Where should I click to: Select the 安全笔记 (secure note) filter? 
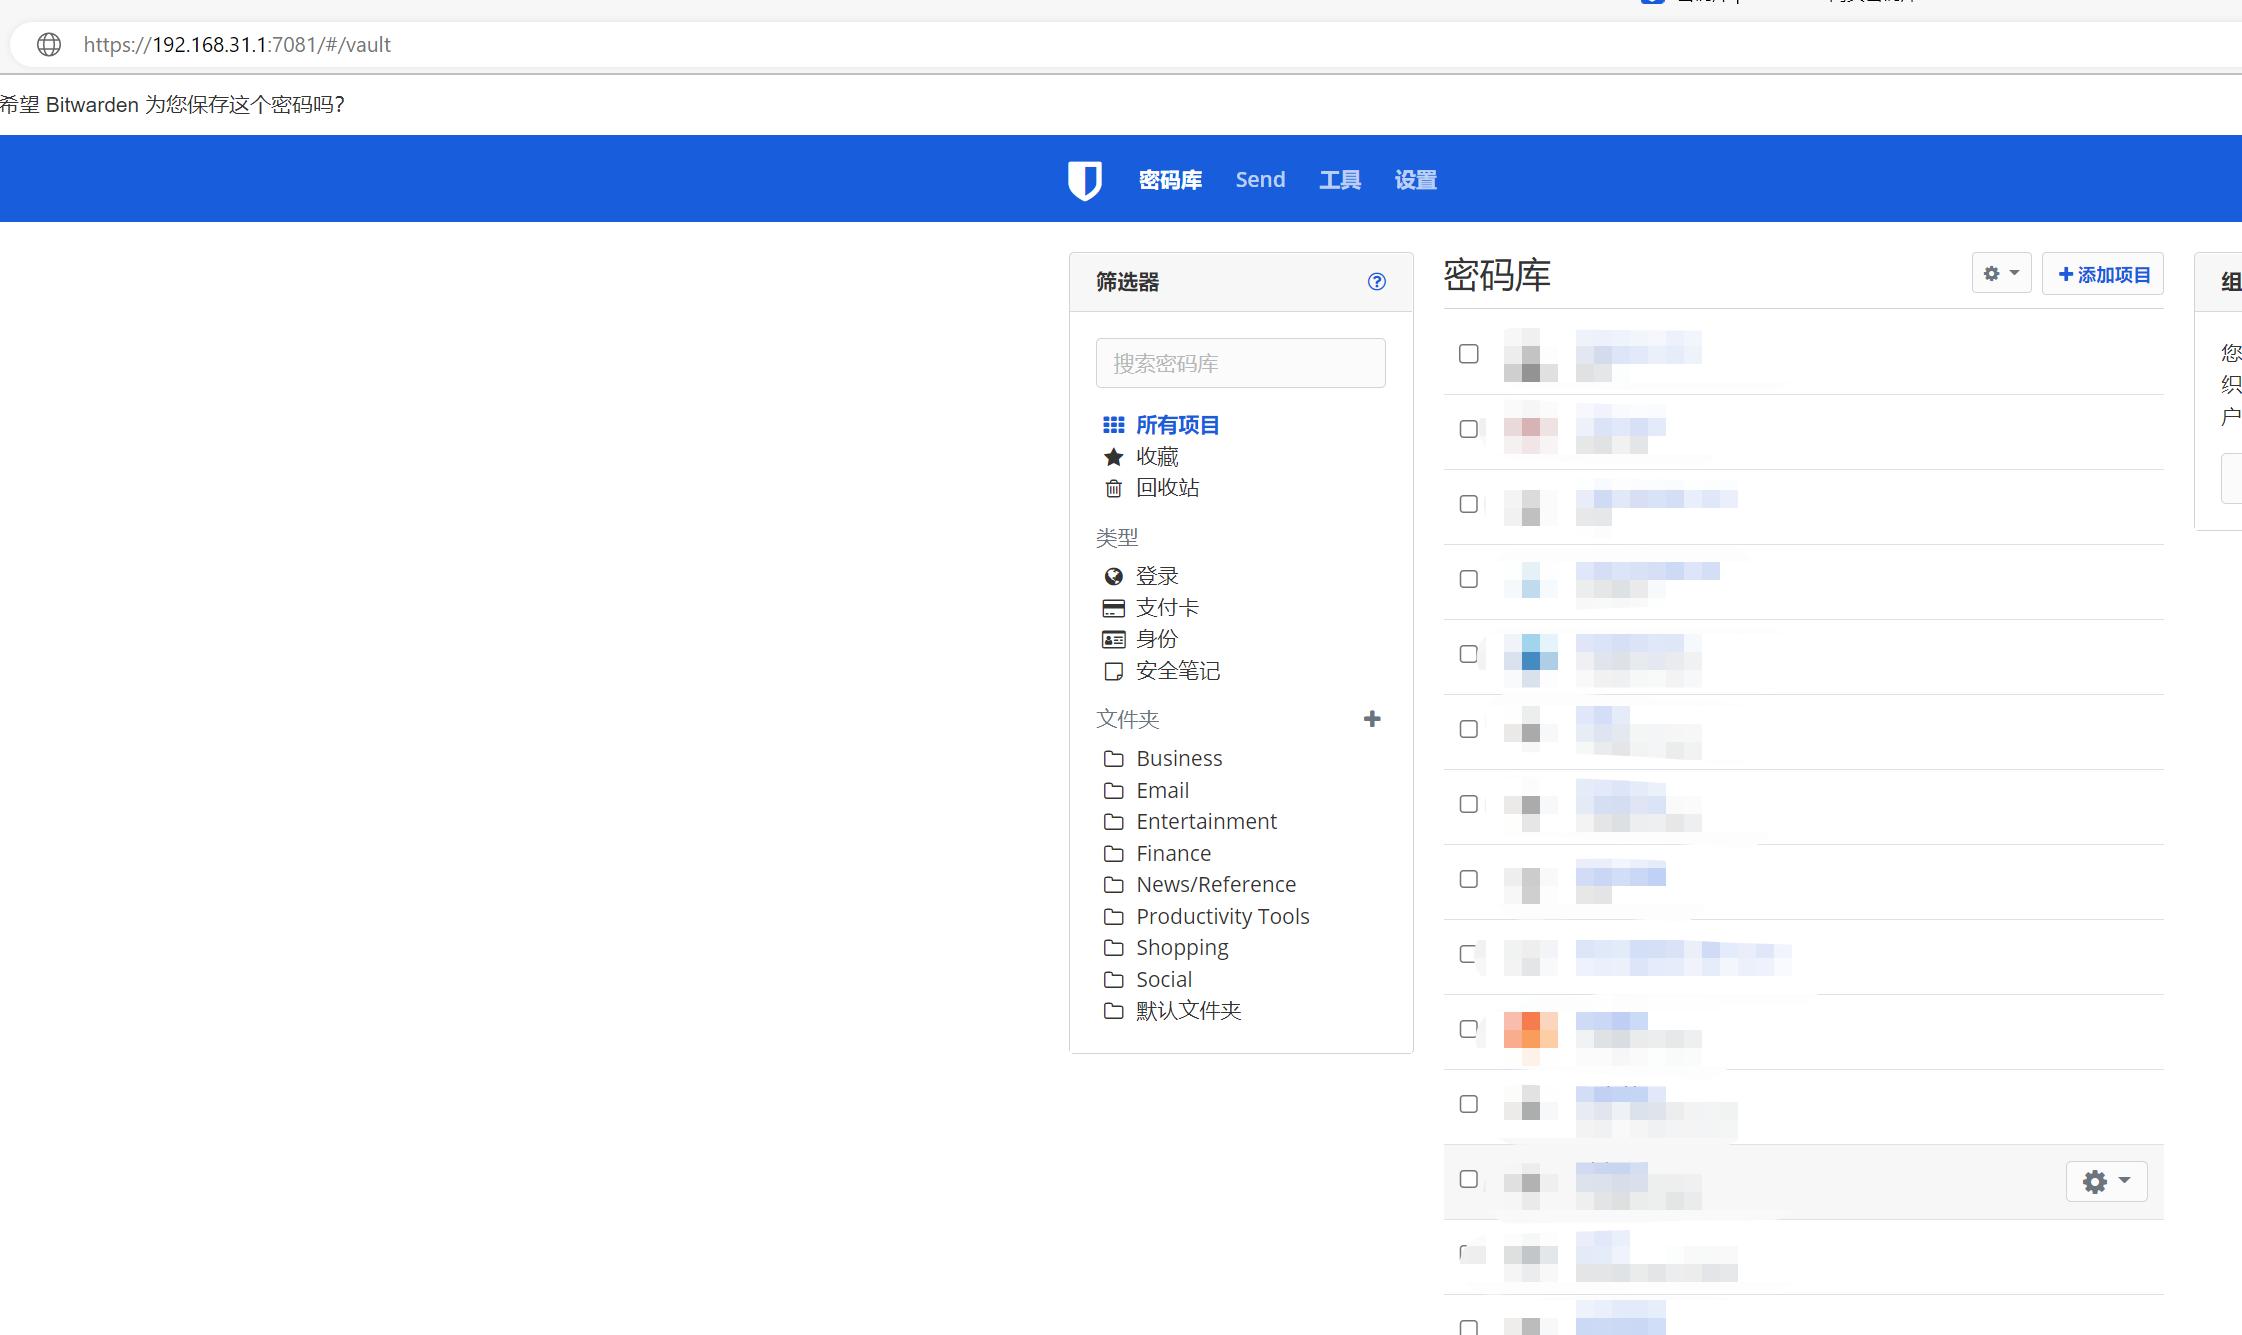1177,671
